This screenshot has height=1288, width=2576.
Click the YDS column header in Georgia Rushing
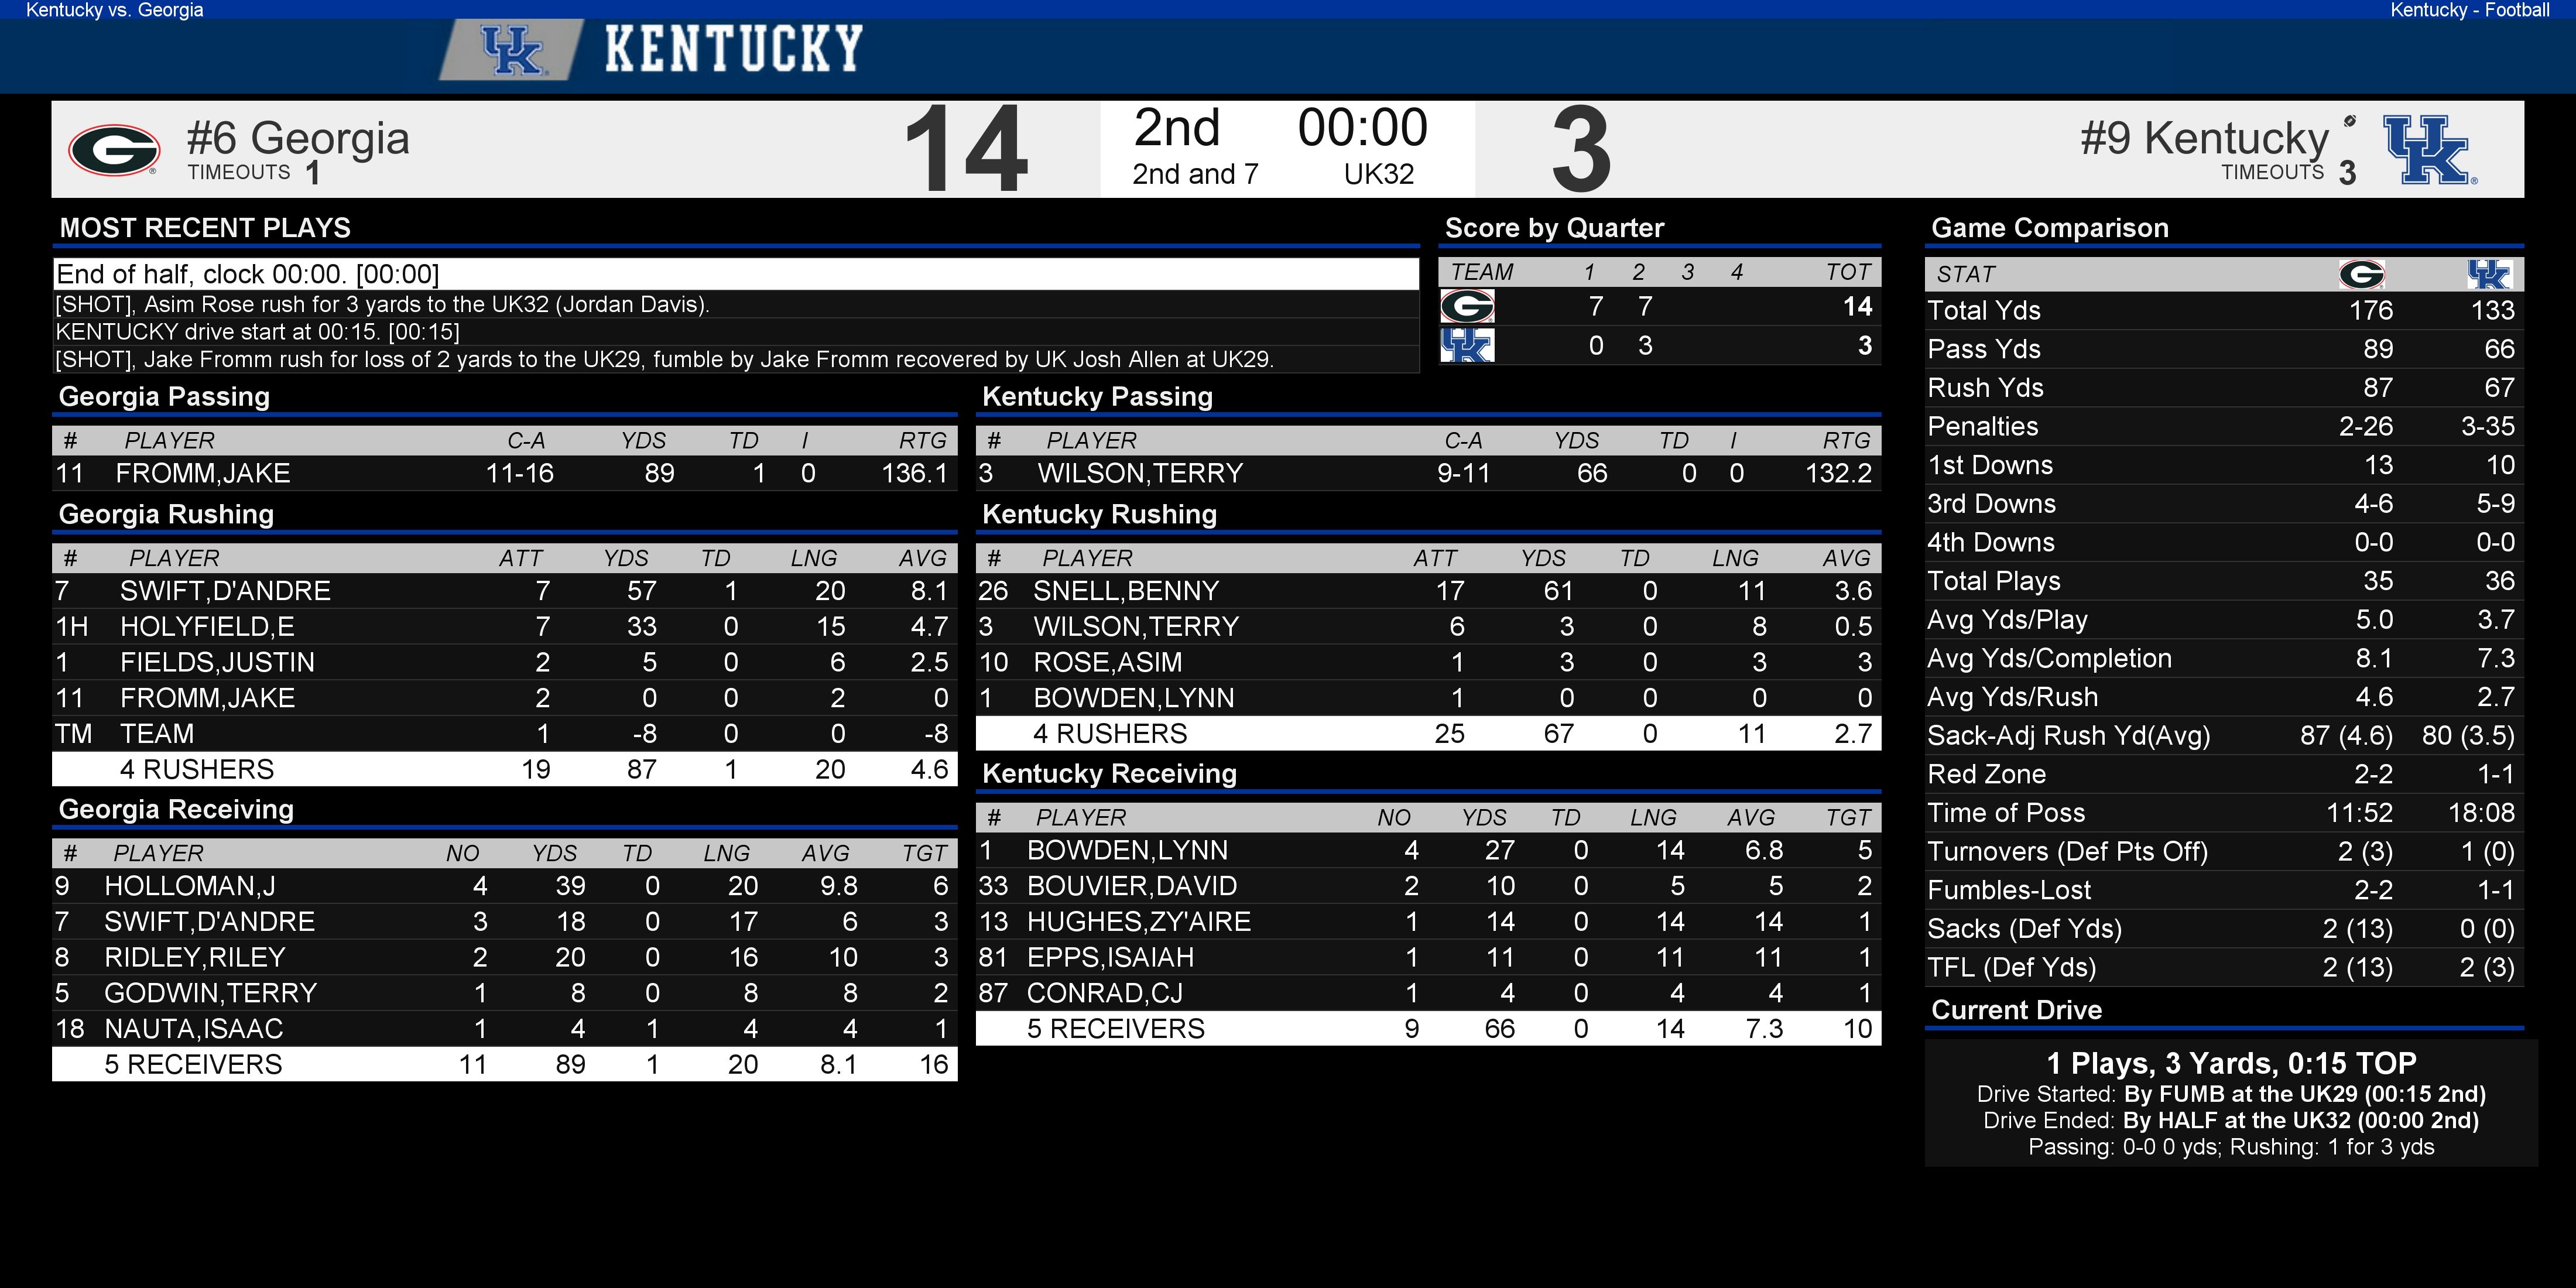click(x=626, y=558)
